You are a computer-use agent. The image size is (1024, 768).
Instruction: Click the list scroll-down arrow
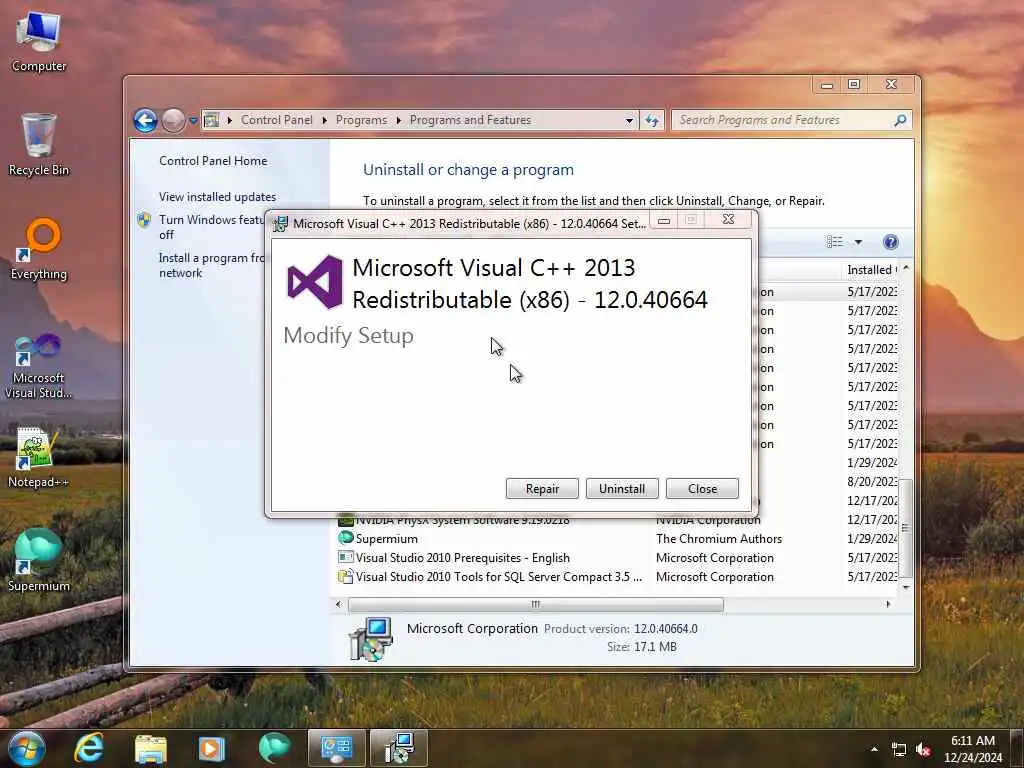coord(906,587)
